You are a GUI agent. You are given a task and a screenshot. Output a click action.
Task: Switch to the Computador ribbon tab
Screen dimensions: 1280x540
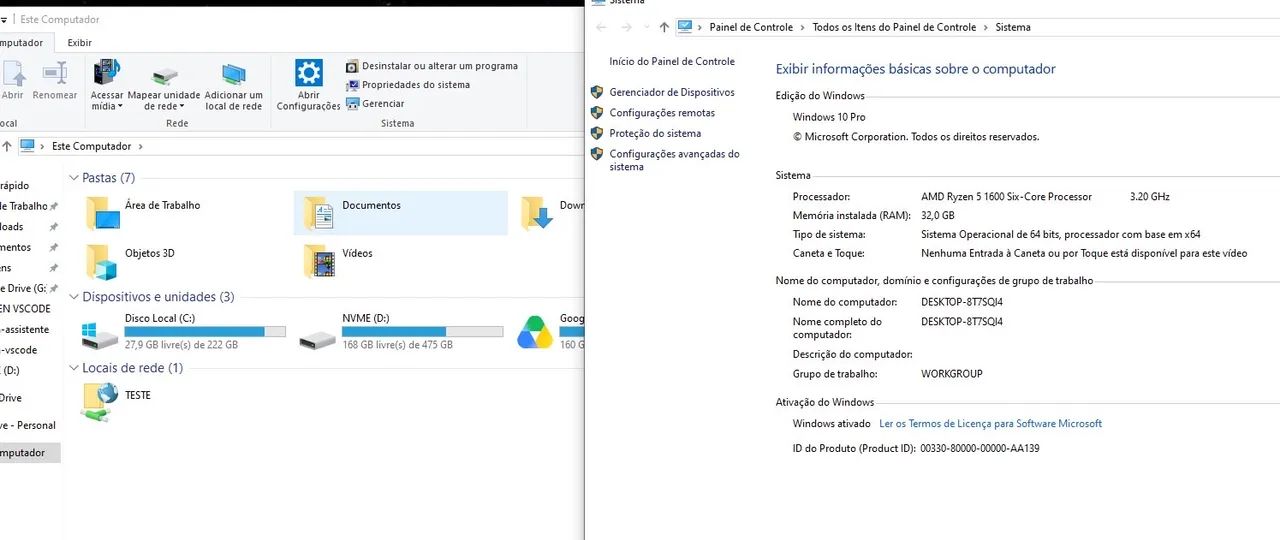(x=20, y=43)
